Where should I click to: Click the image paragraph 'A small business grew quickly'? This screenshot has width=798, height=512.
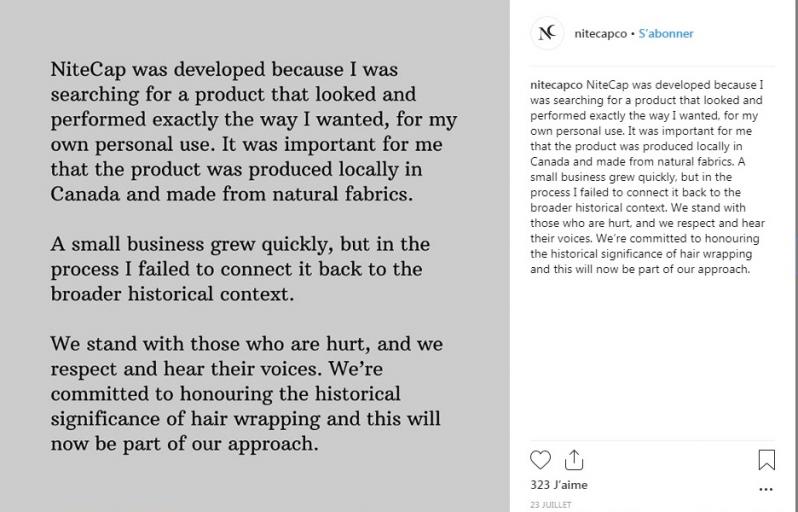point(240,269)
